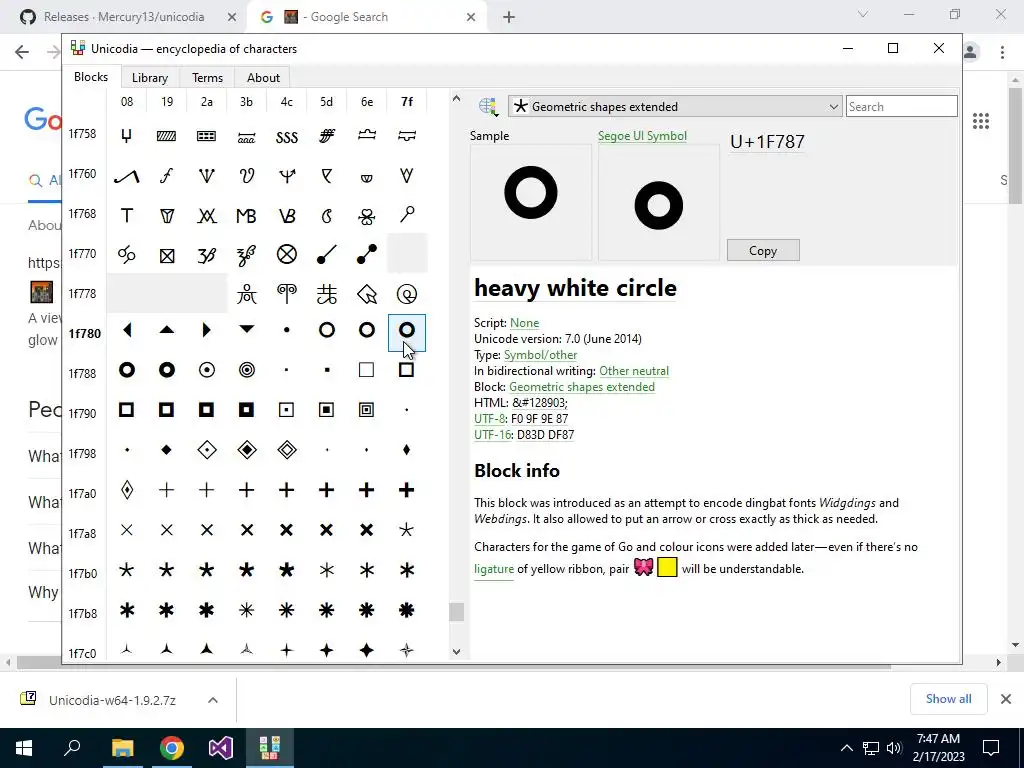This screenshot has width=1024, height=768.
Task: Open Chrome's tab search chevron
Action: coord(863,14)
